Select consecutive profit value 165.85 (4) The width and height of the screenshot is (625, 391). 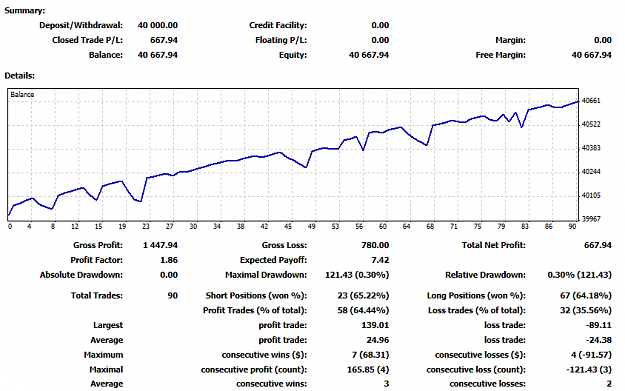pos(368,370)
